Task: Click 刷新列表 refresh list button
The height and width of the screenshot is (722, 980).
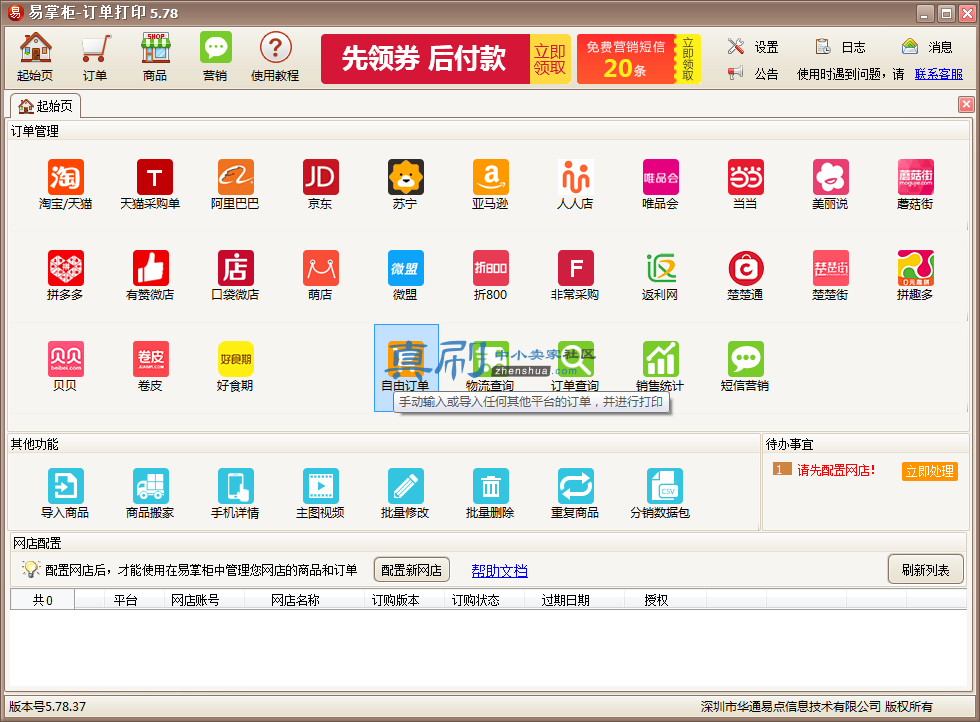Action: (x=925, y=569)
